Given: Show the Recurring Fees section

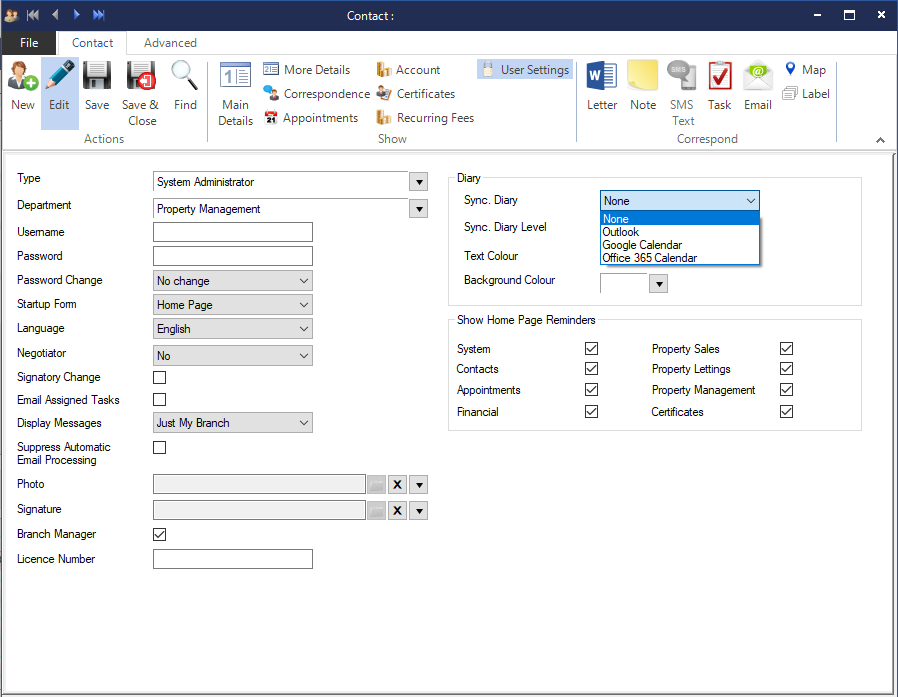Looking at the screenshot, I should pyautogui.click(x=425, y=118).
